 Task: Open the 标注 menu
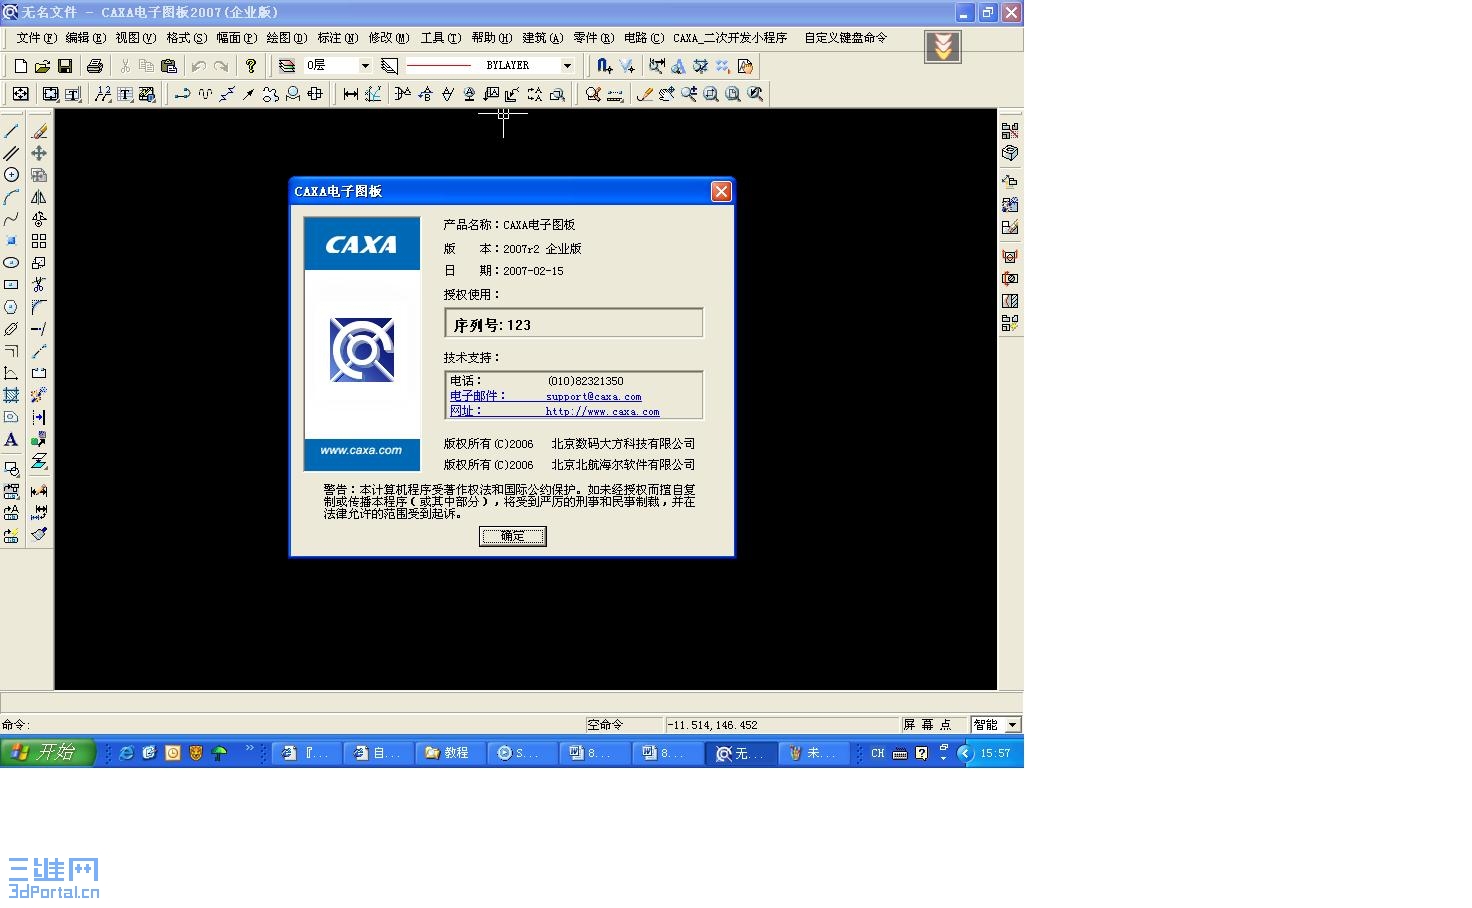pos(337,38)
